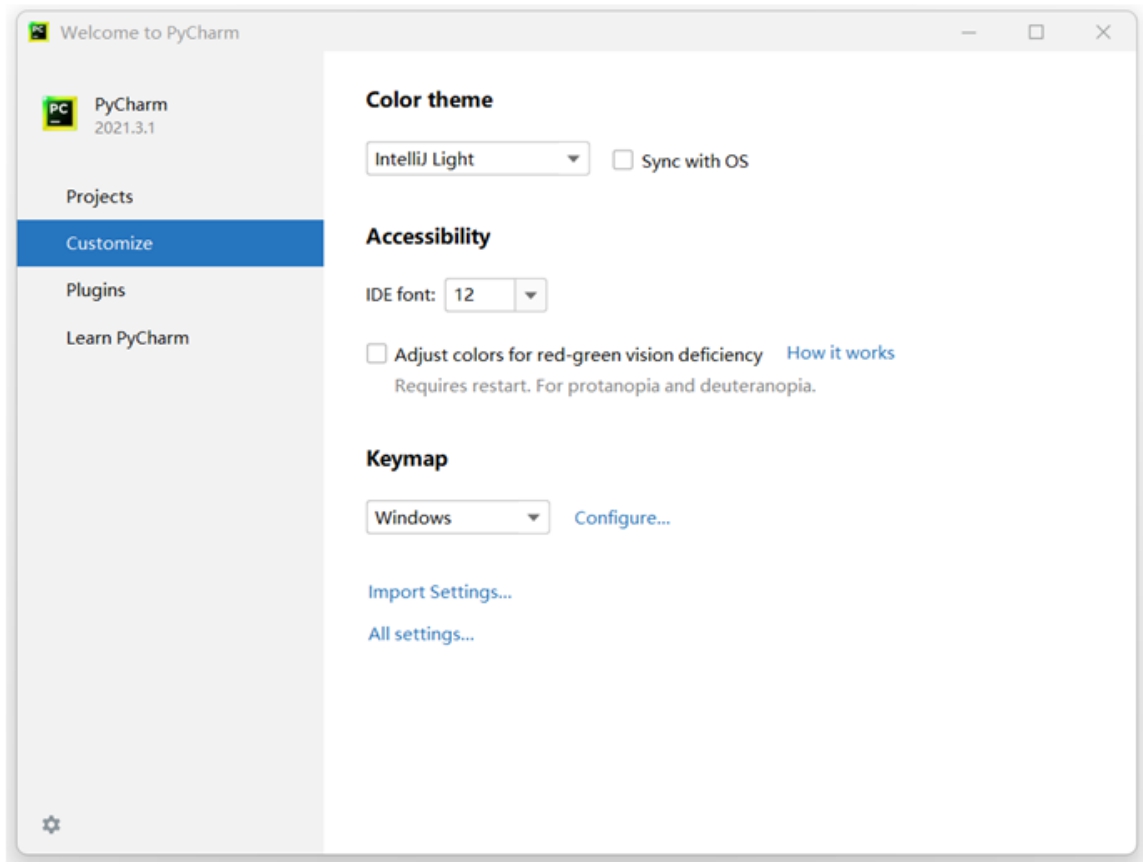
Task: Click the PyCharm icon in the title bar
Action: (x=38, y=32)
